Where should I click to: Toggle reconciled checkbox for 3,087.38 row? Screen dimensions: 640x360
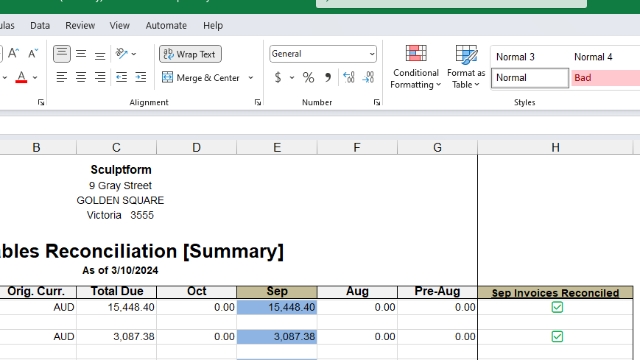557,336
